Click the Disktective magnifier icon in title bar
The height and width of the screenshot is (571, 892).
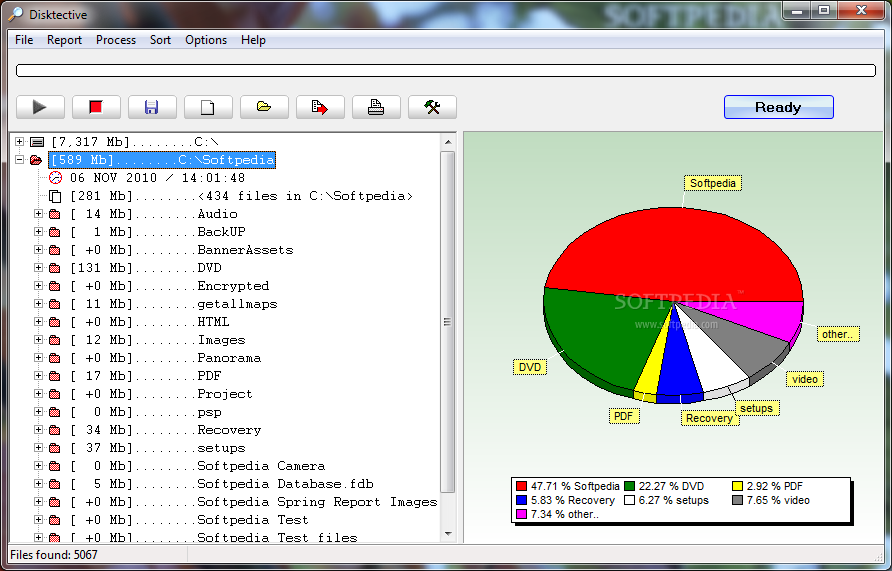(x=15, y=14)
